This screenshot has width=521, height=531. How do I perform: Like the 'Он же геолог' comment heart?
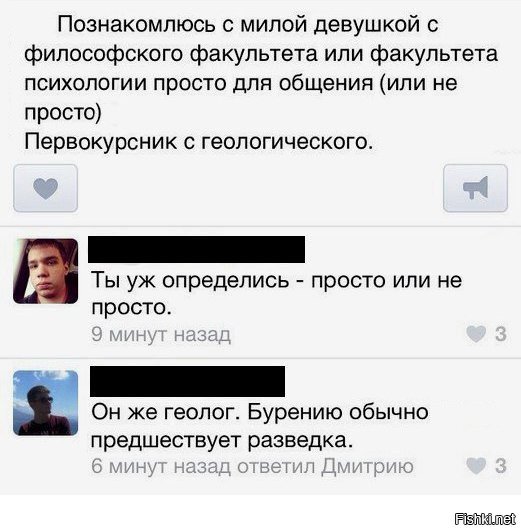pos(476,466)
